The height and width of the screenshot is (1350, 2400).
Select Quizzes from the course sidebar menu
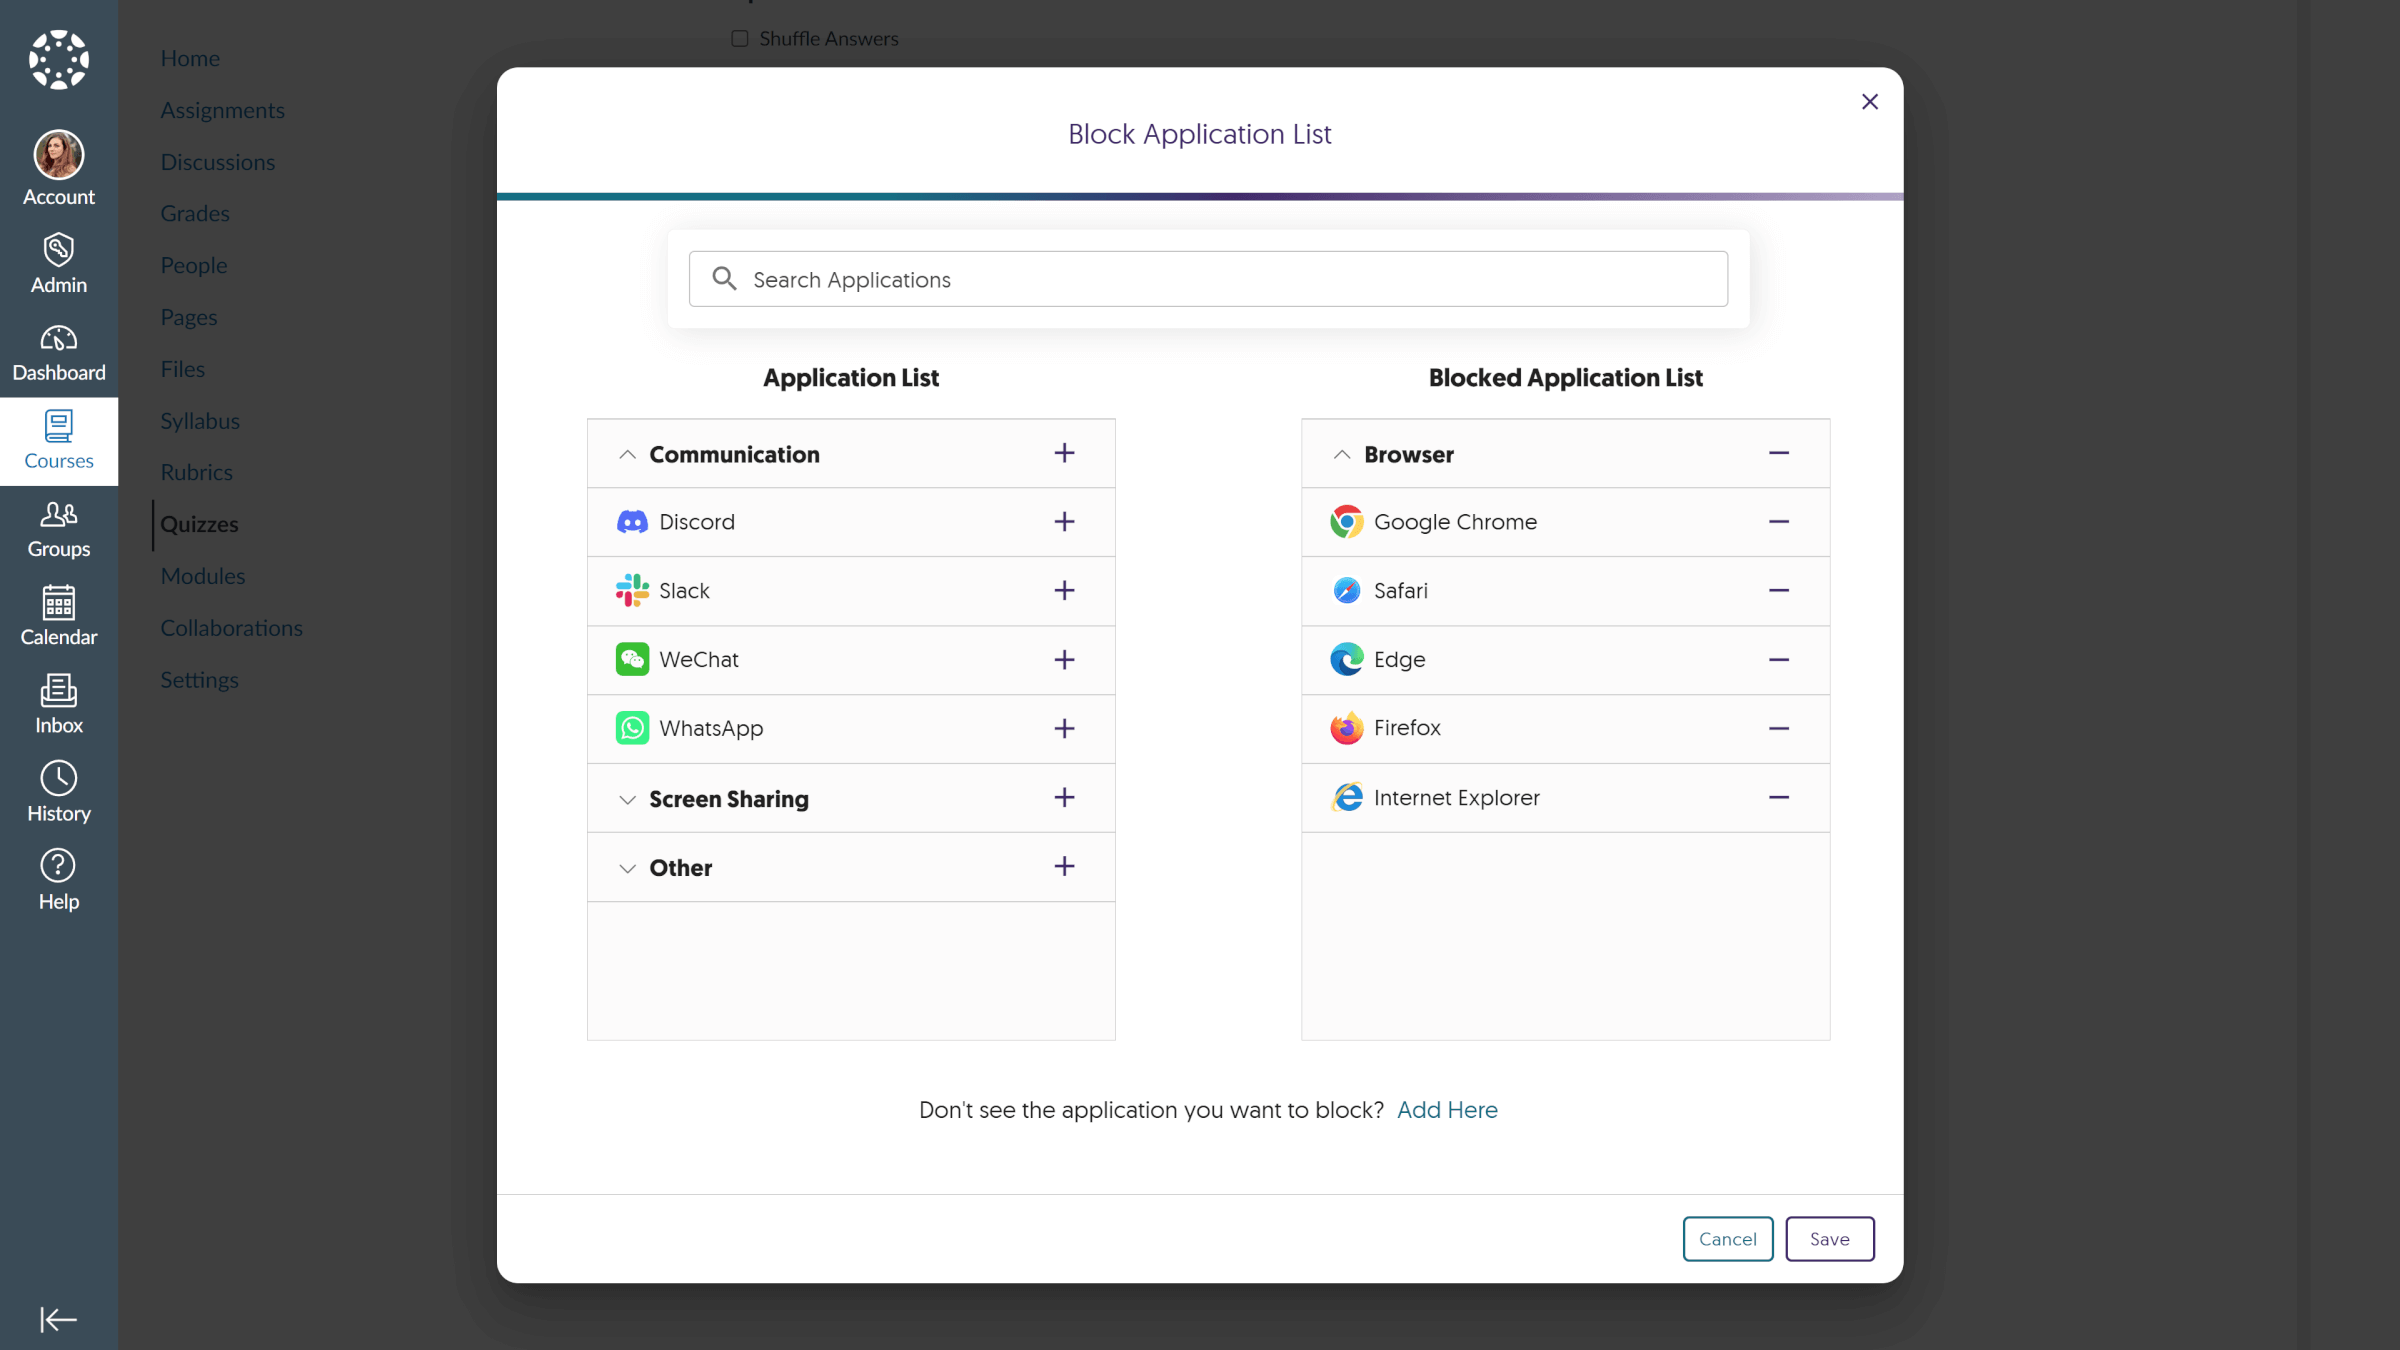tap(198, 523)
